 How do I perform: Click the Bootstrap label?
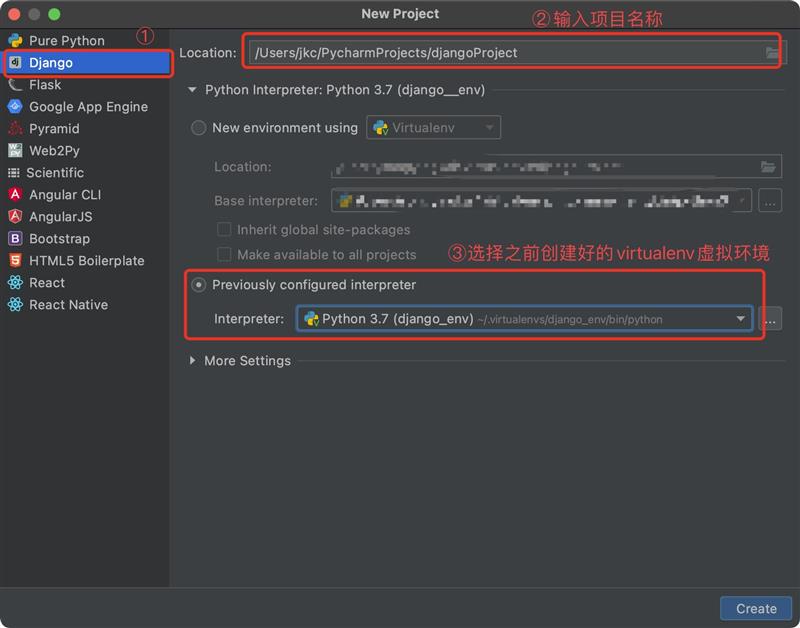(x=59, y=238)
